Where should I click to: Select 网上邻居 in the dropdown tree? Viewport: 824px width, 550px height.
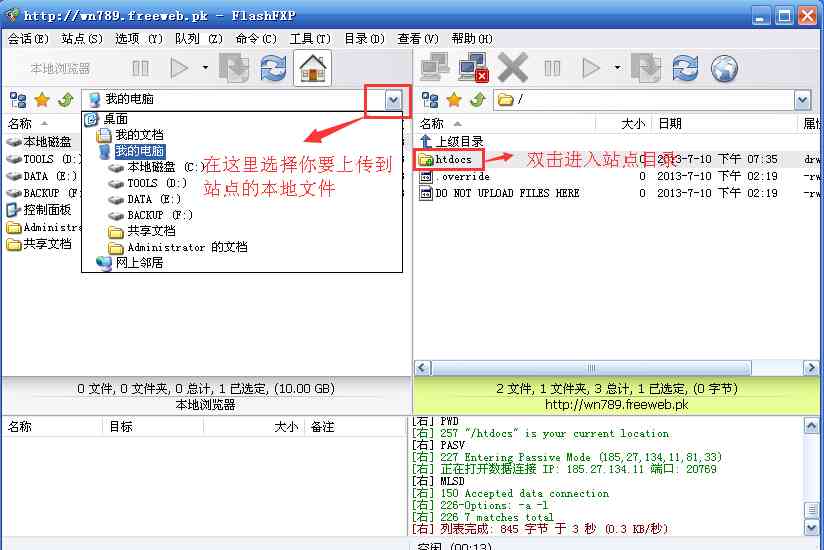pyautogui.click(x=138, y=263)
